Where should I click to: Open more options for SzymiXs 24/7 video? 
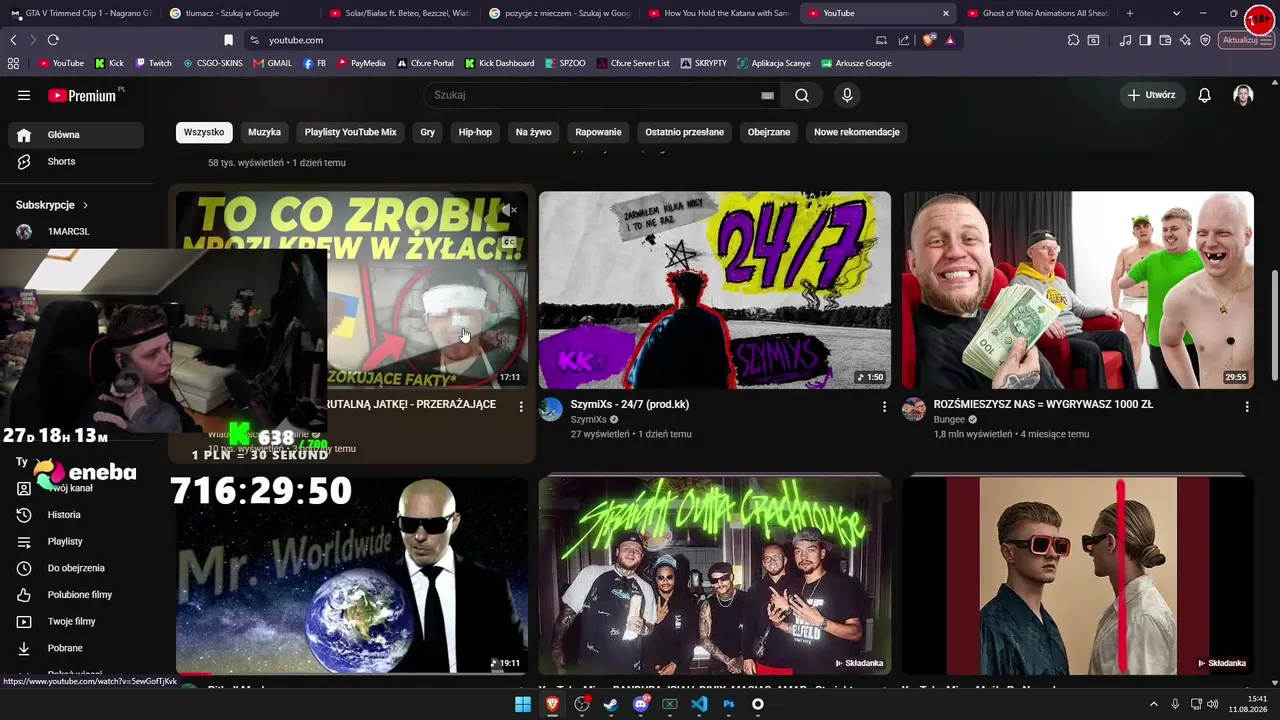tap(884, 407)
